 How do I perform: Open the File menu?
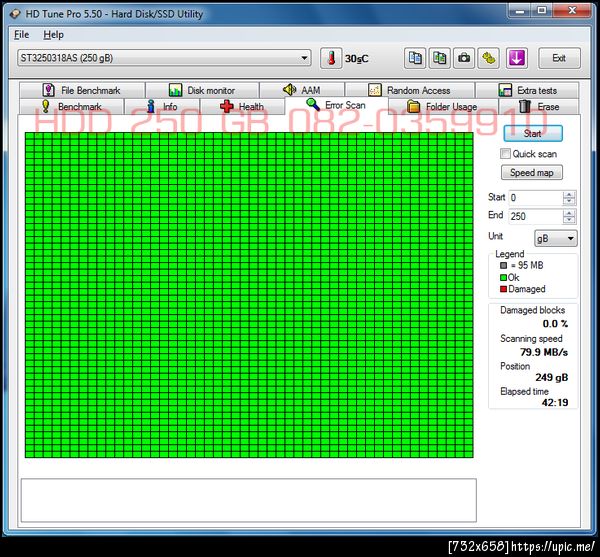tap(21, 35)
